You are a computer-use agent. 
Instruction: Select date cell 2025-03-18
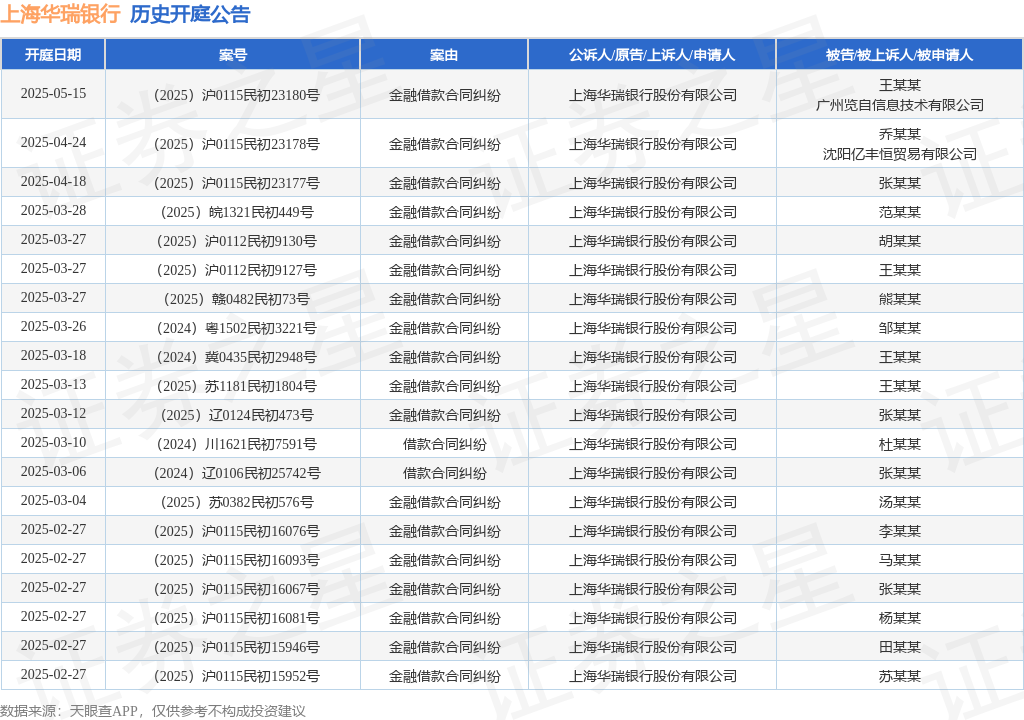tap(53, 355)
